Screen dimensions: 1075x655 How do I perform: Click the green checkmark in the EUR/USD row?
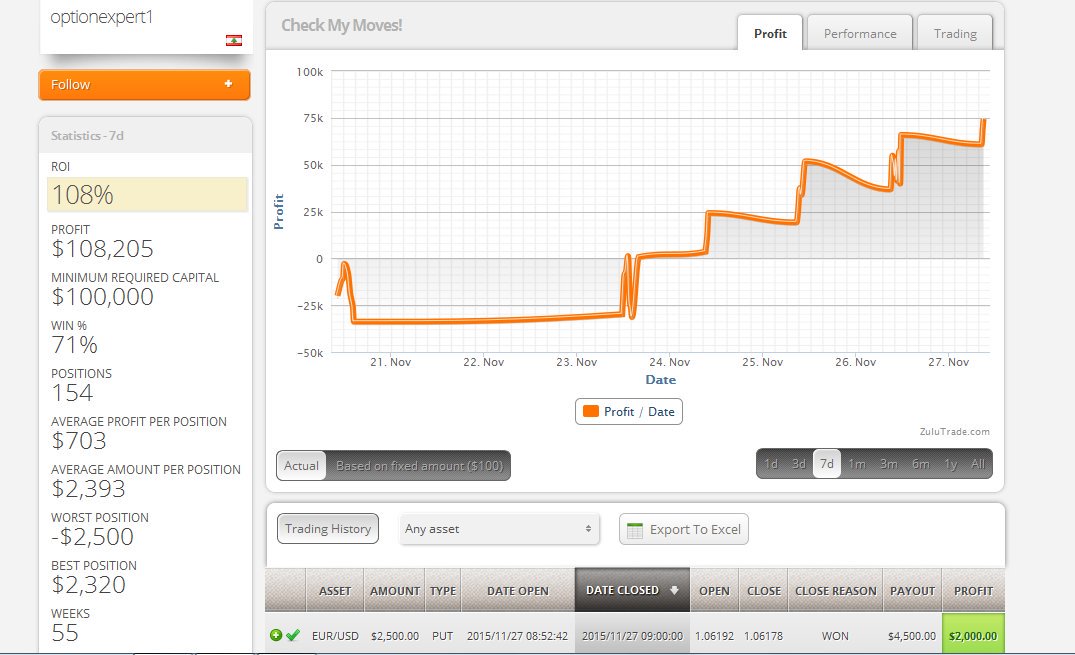293,635
